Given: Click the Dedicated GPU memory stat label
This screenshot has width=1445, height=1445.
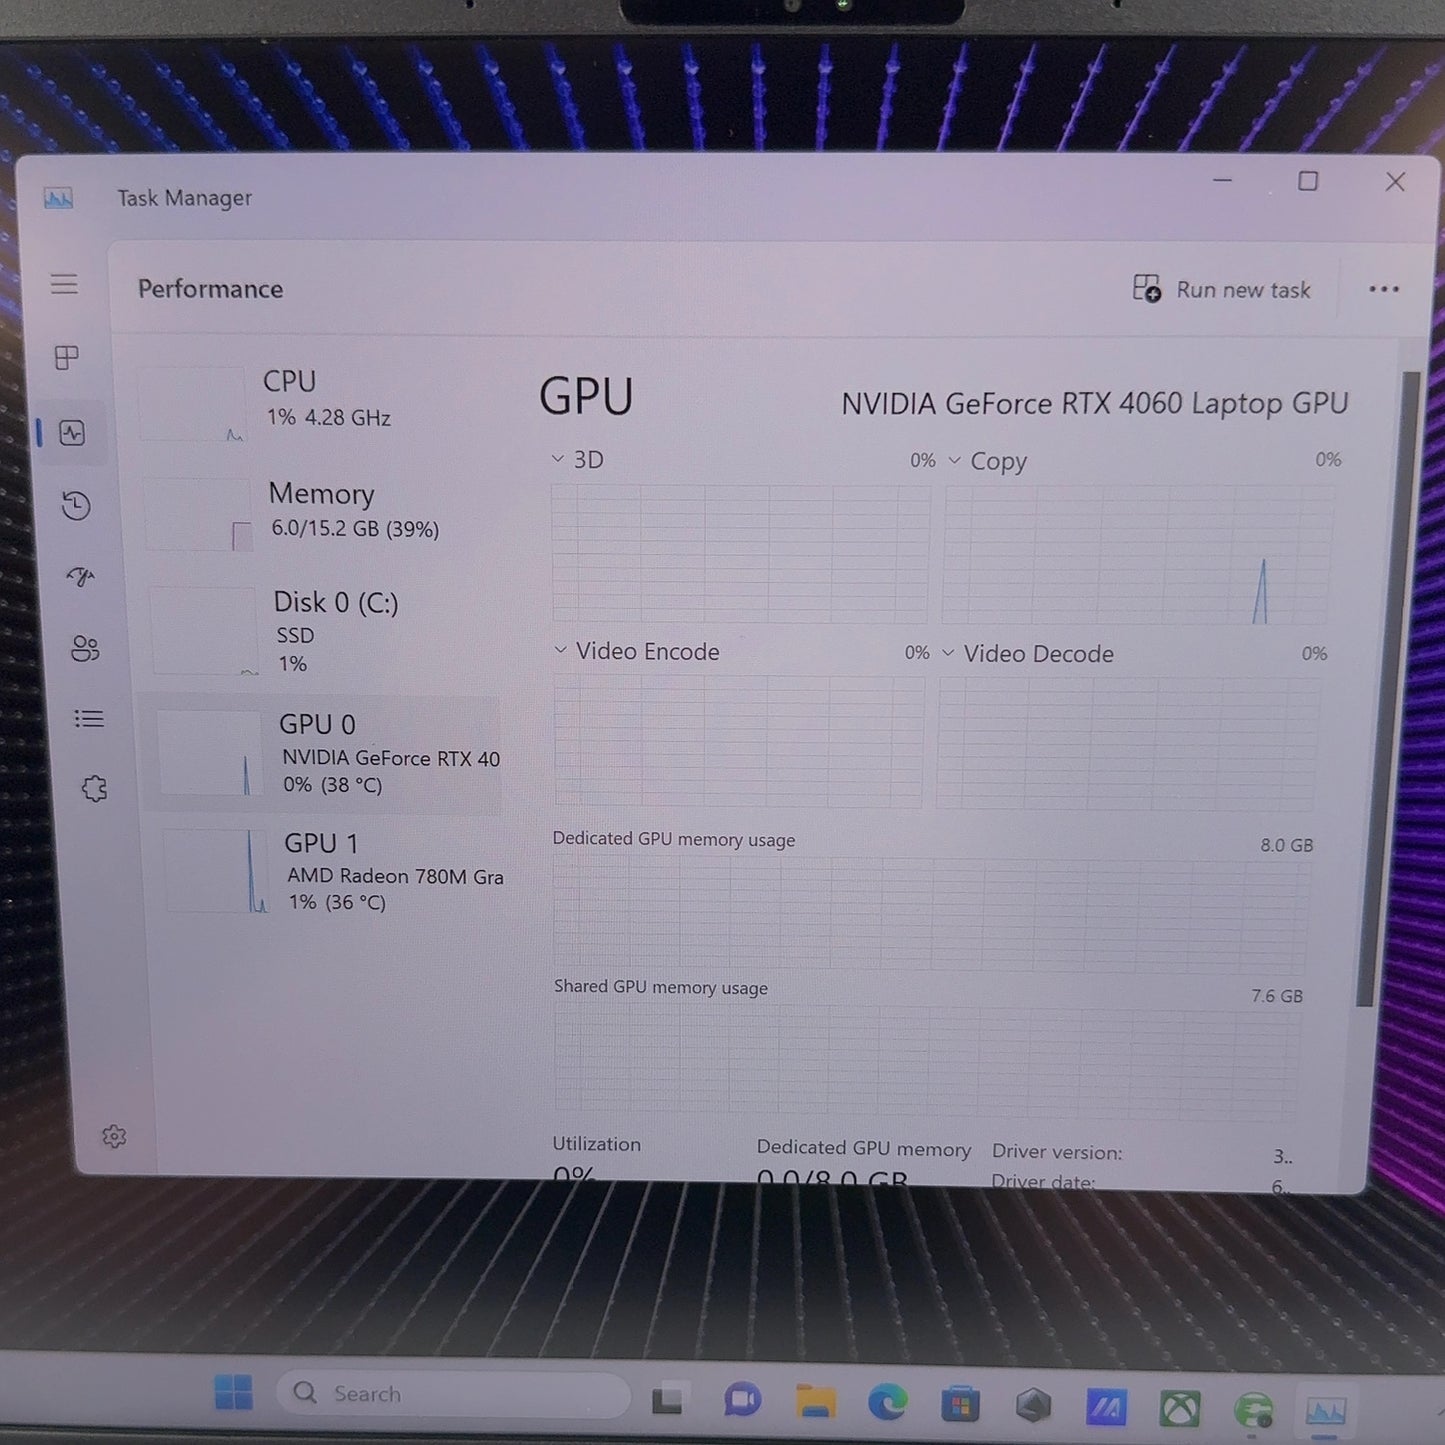Looking at the screenshot, I should pyautogui.click(x=864, y=1149).
